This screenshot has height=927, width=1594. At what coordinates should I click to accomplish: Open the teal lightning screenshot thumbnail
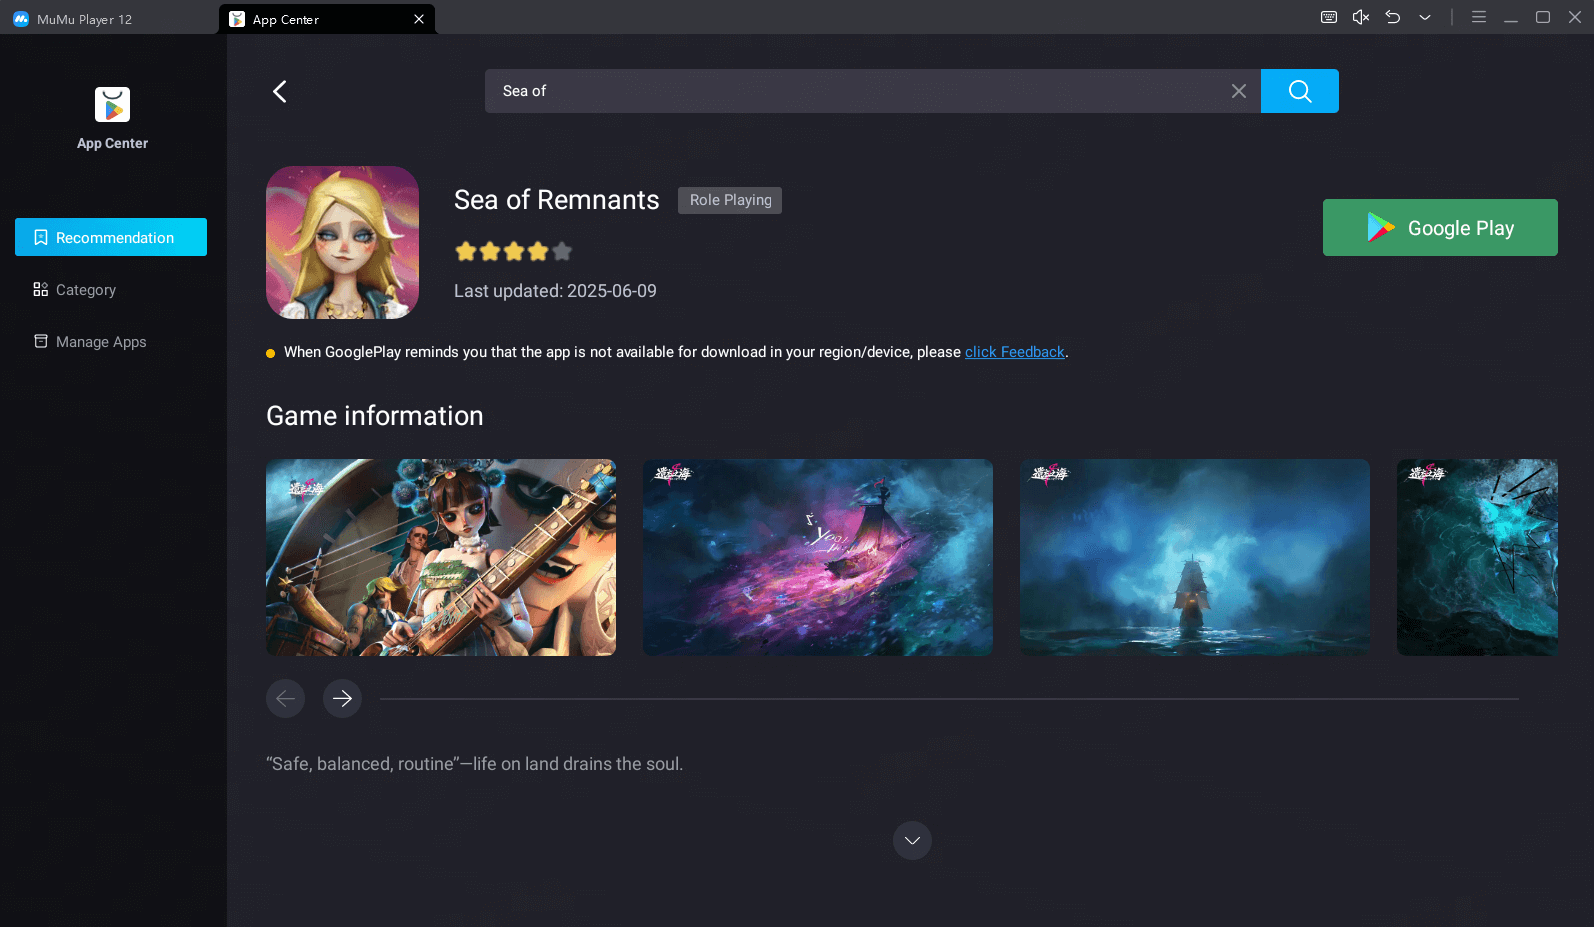[x=1477, y=557]
